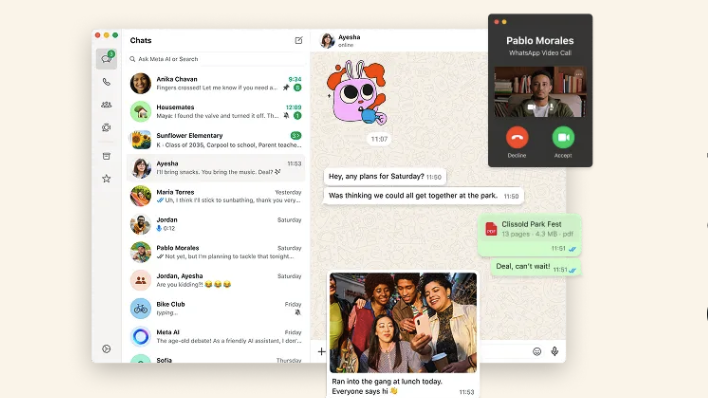Image resolution: width=708 pixels, height=398 pixels.
Task: Start a new chat with compose icon
Action: coord(298,40)
